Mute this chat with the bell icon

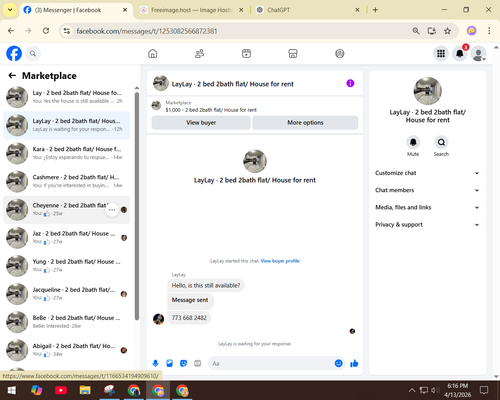pos(413,142)
